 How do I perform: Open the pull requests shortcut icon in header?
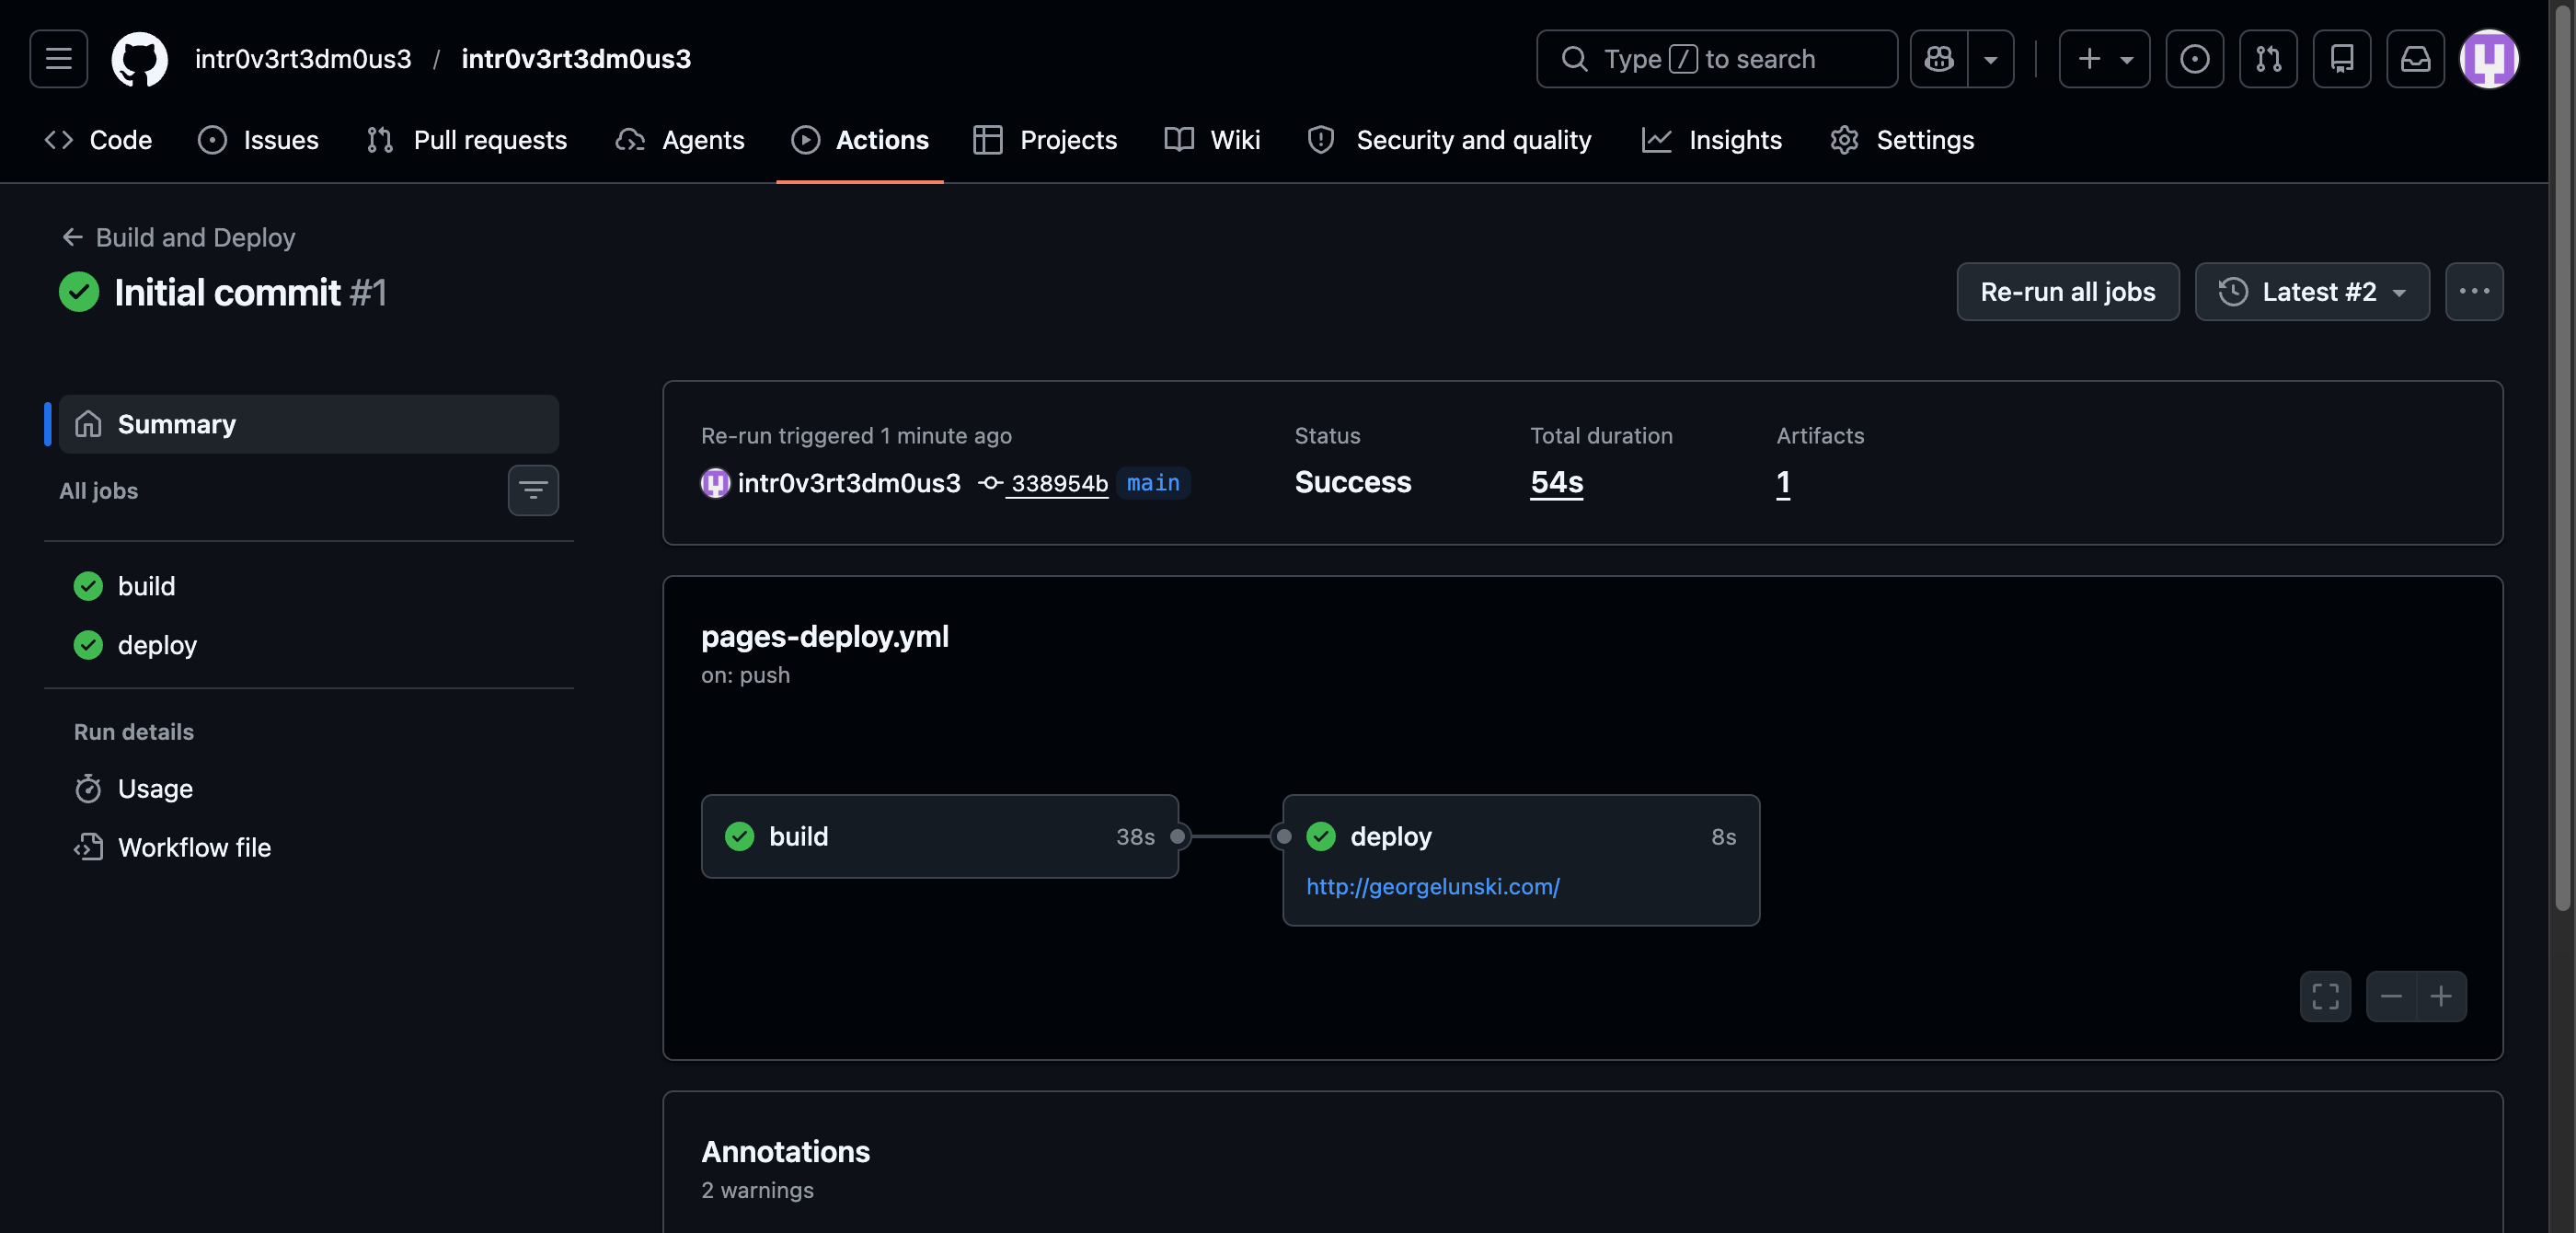tap(2267, 59)
